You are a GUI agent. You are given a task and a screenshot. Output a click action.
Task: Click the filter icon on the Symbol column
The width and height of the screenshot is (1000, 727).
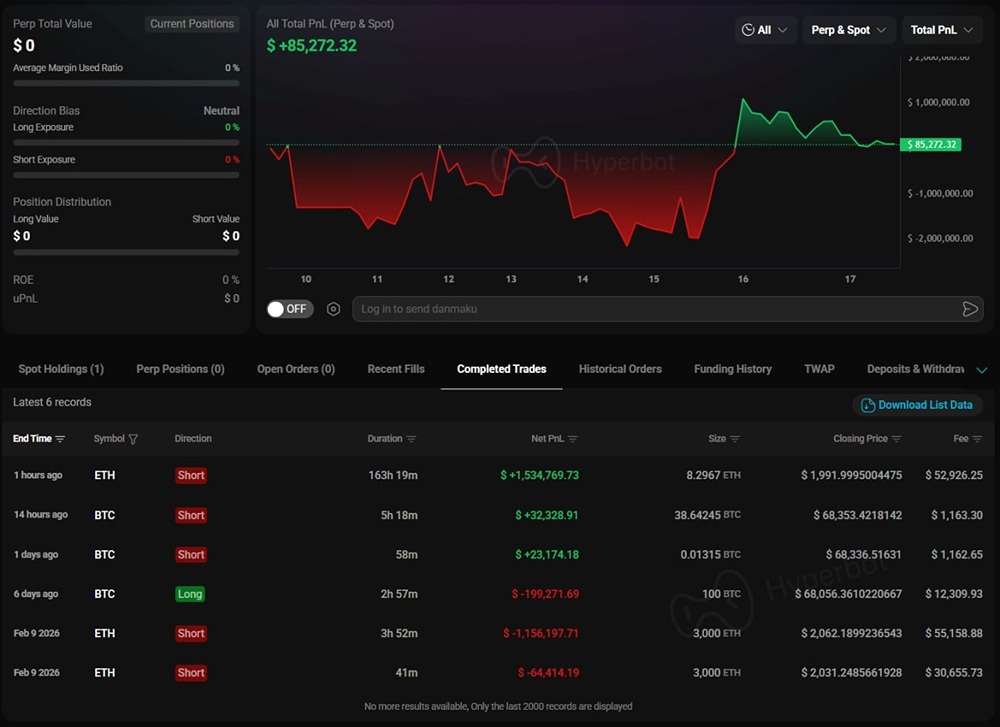click(133, 438)
